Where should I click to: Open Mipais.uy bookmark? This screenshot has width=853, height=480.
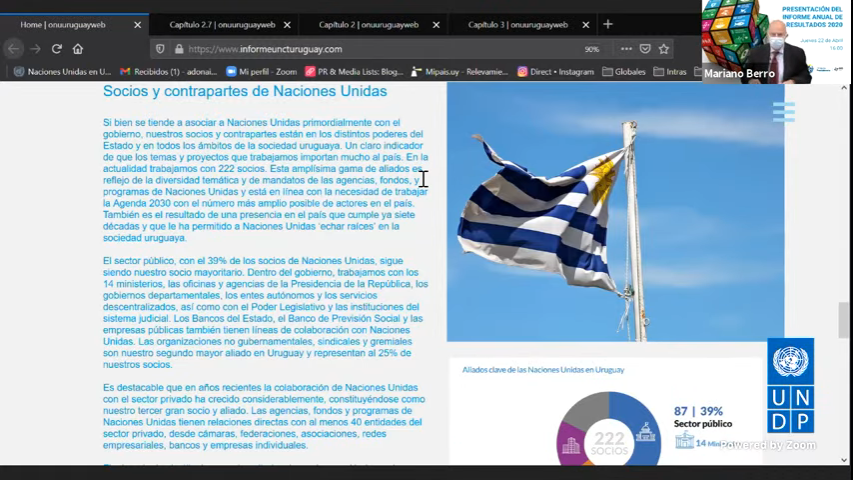coord(460,72)
